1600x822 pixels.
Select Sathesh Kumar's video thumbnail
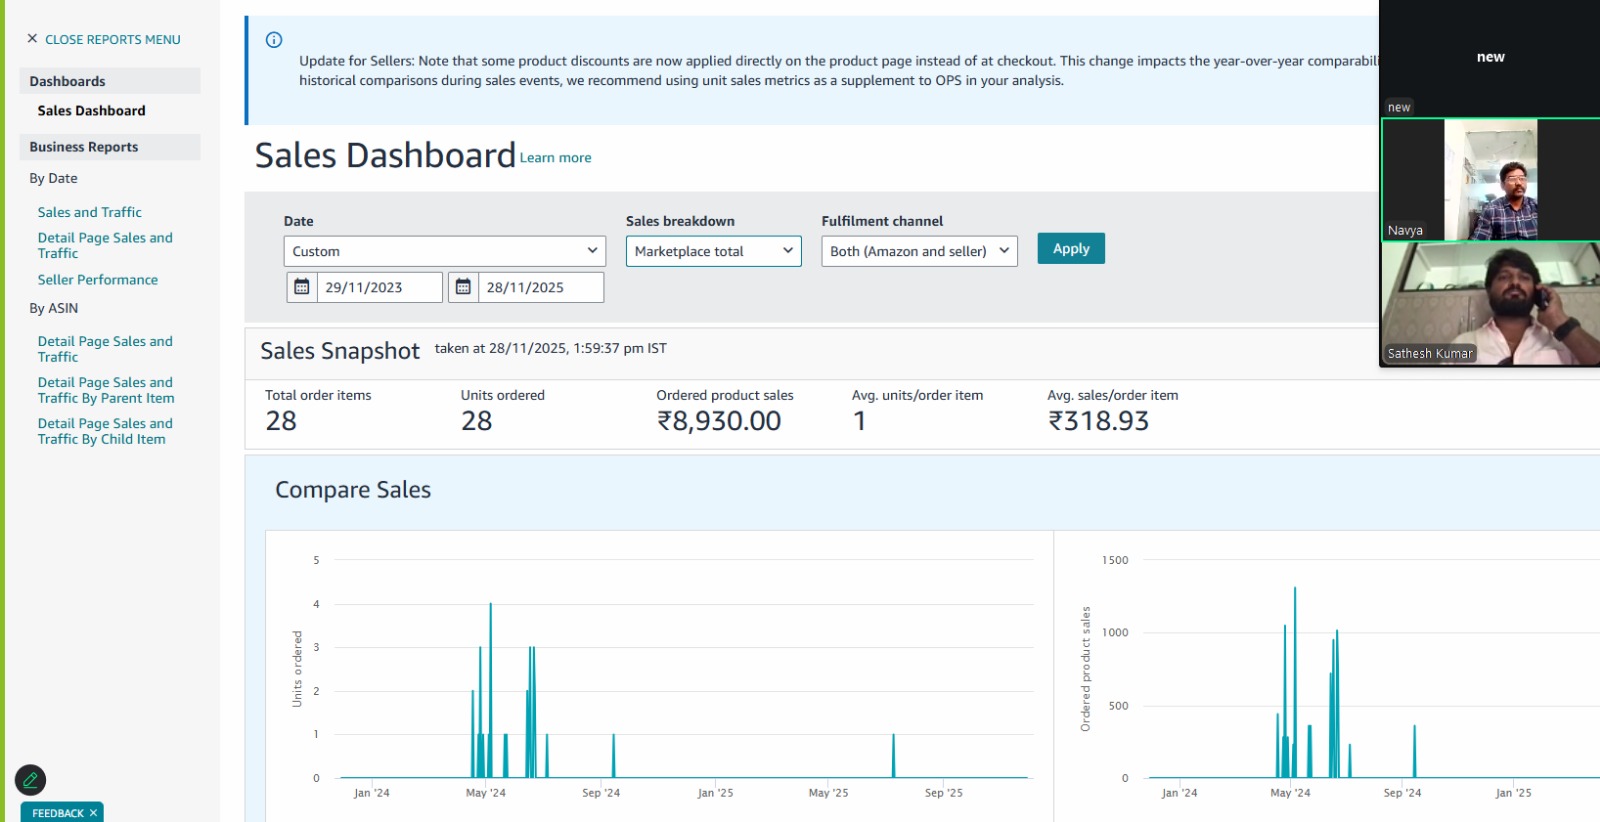pos(1489,304)
